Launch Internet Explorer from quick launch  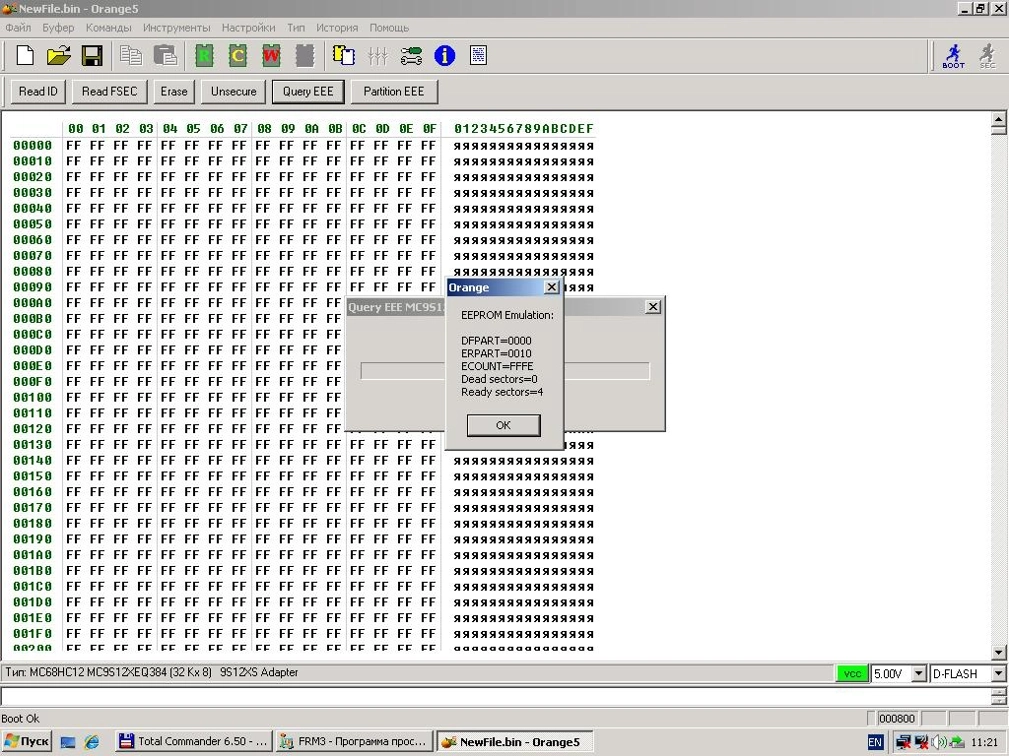92,742
